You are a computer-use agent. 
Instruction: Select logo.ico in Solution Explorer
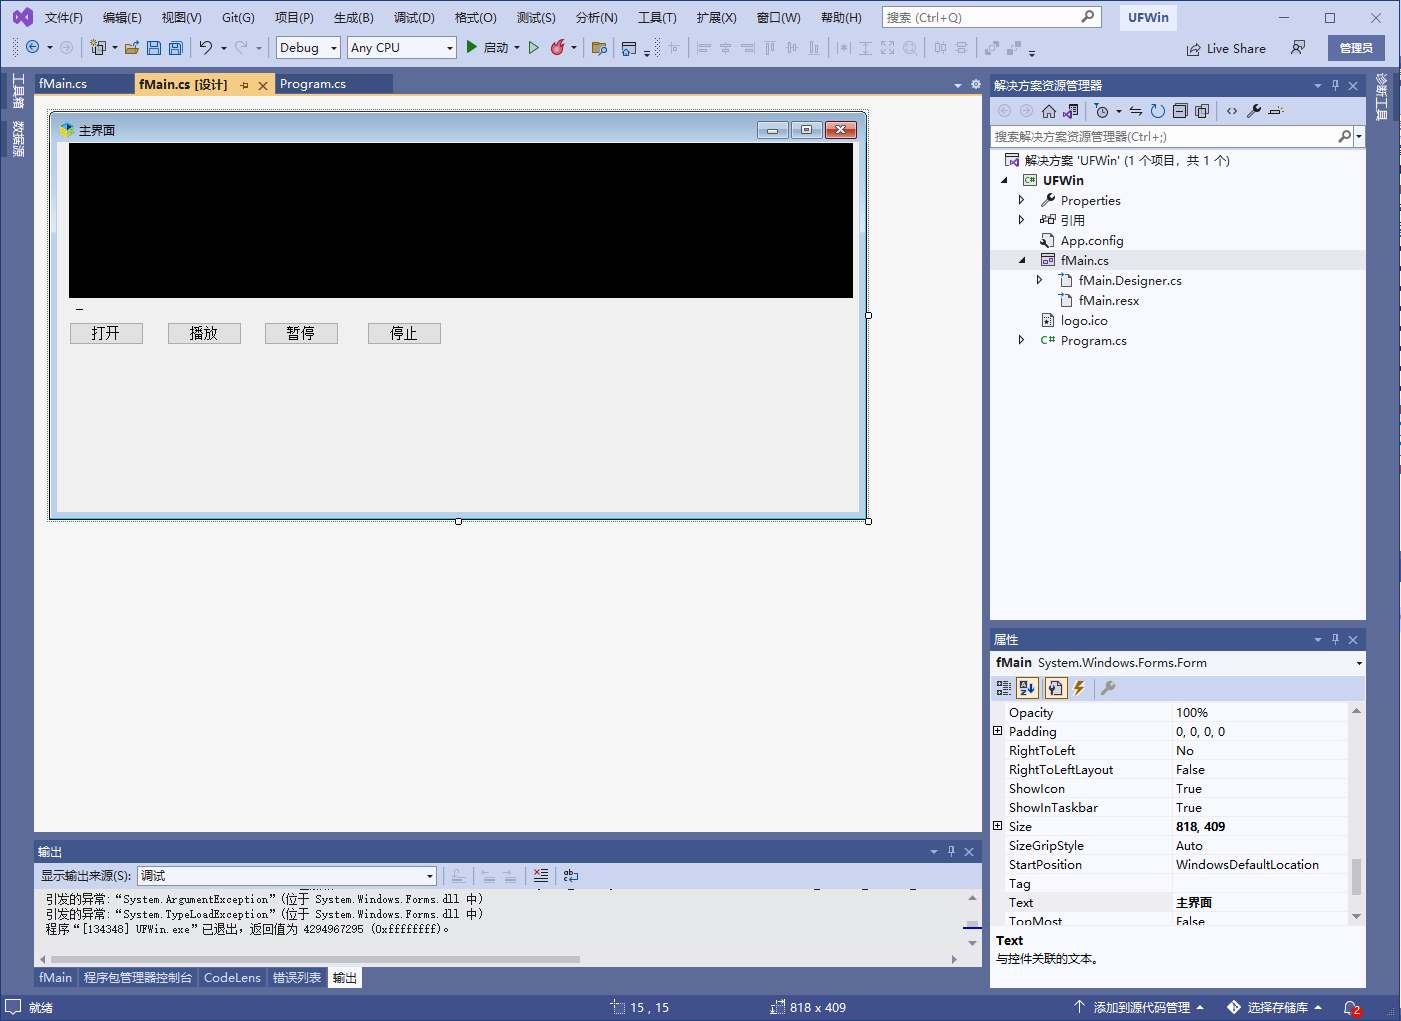click(x=1083, y=320)
